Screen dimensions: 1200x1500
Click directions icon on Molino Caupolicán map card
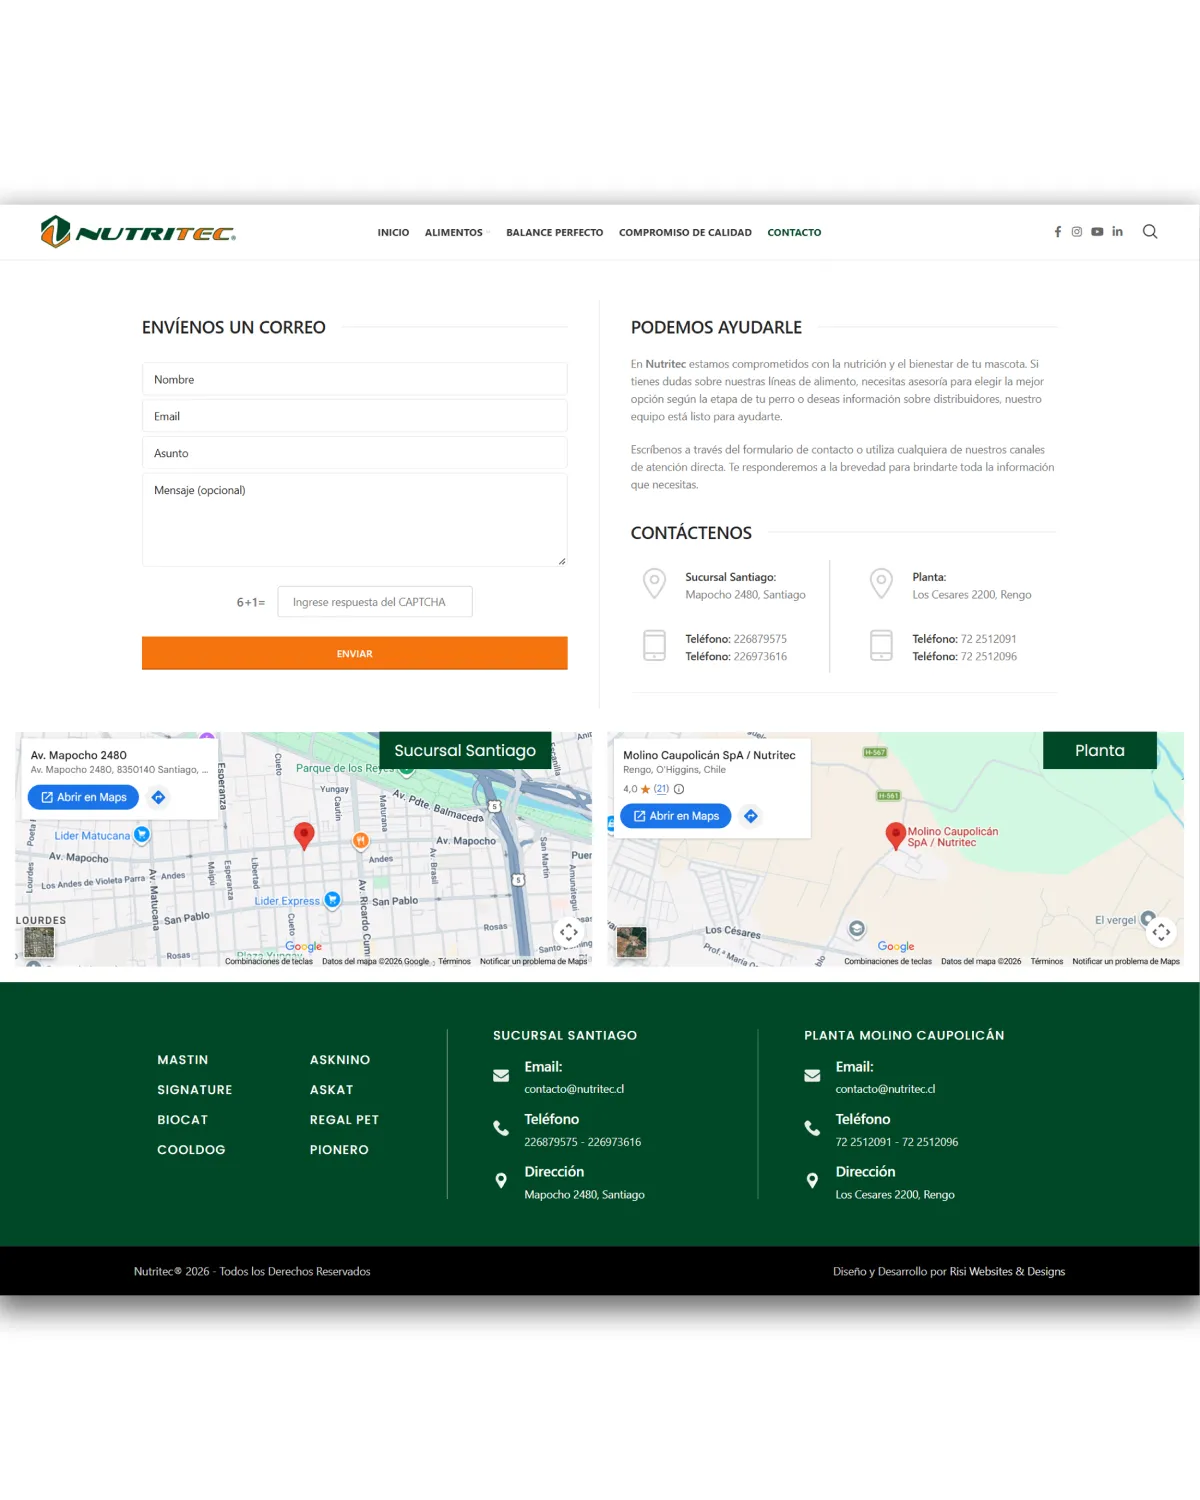[x=751, y=816]
